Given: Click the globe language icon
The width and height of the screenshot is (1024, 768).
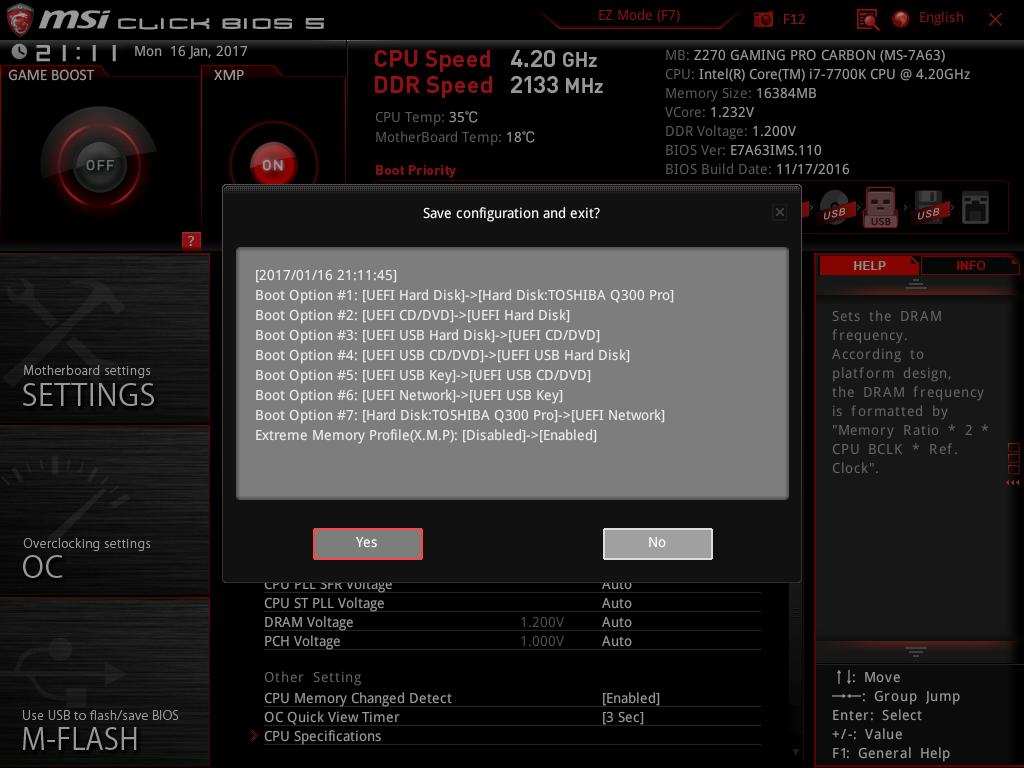Looking at the screenshot, I should 901,19.
